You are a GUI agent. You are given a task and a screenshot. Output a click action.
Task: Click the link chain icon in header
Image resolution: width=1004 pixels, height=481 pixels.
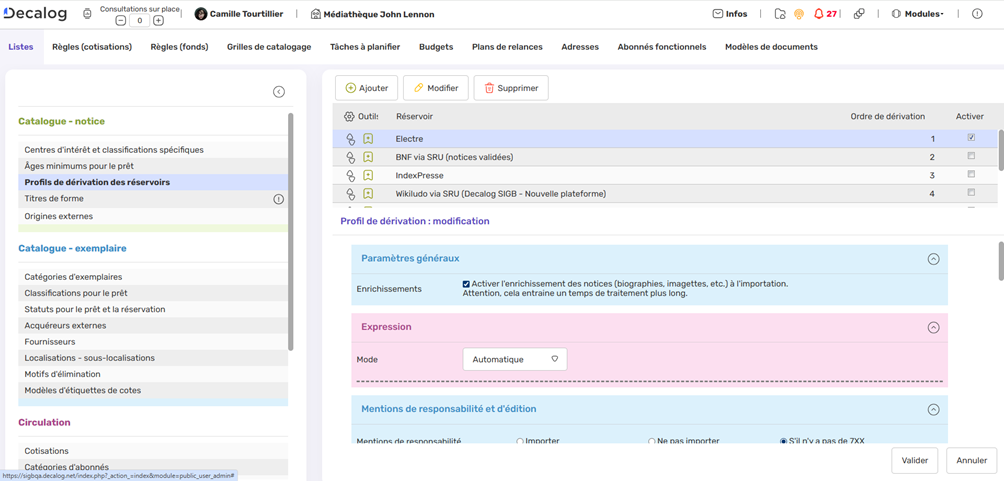point(859,14)
